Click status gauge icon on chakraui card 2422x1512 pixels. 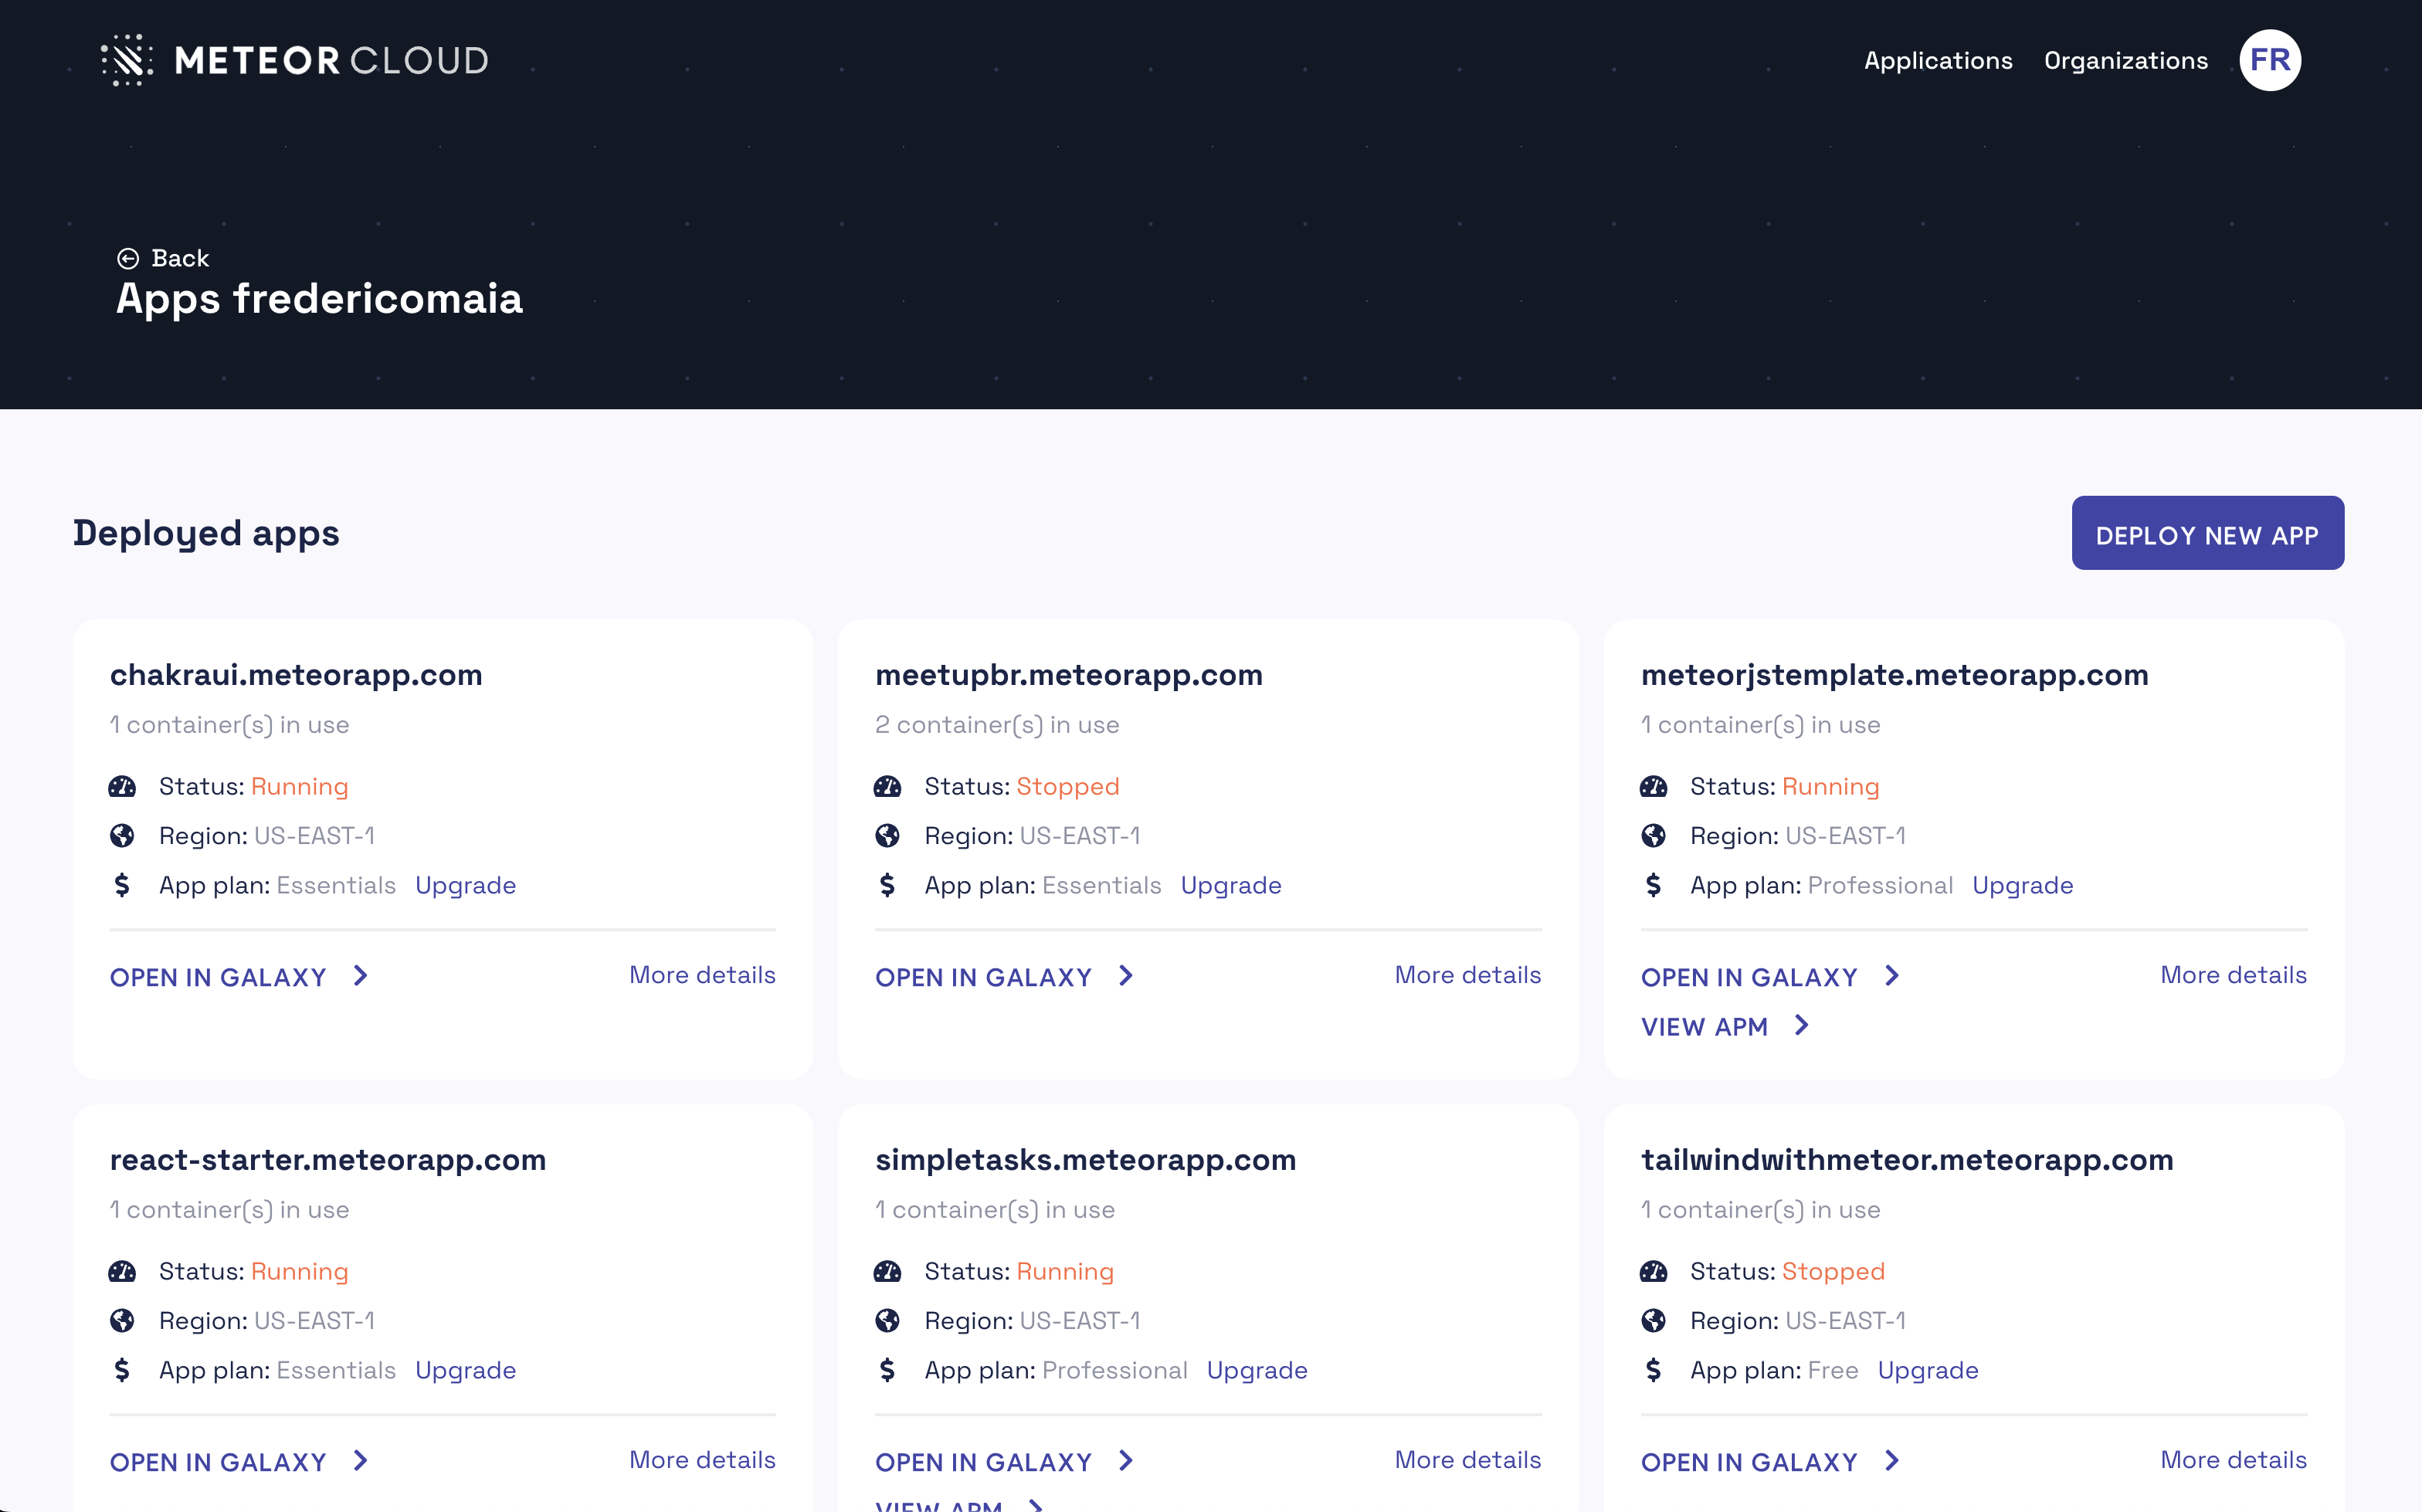(x=122, y=787)
